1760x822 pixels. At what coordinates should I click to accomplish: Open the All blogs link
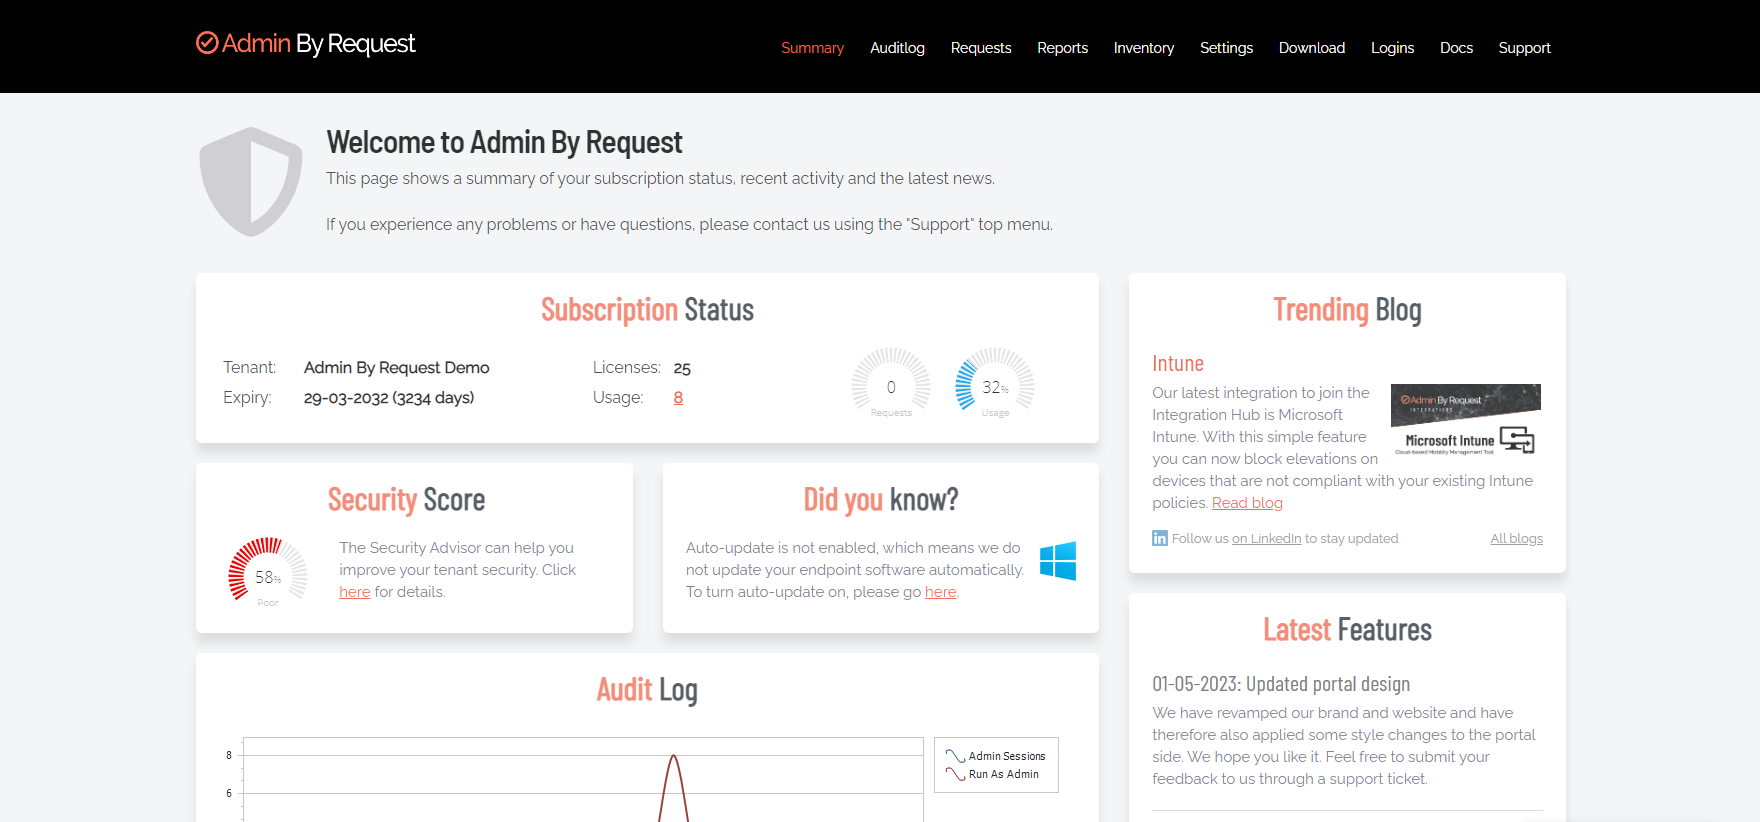point(1516,538)
